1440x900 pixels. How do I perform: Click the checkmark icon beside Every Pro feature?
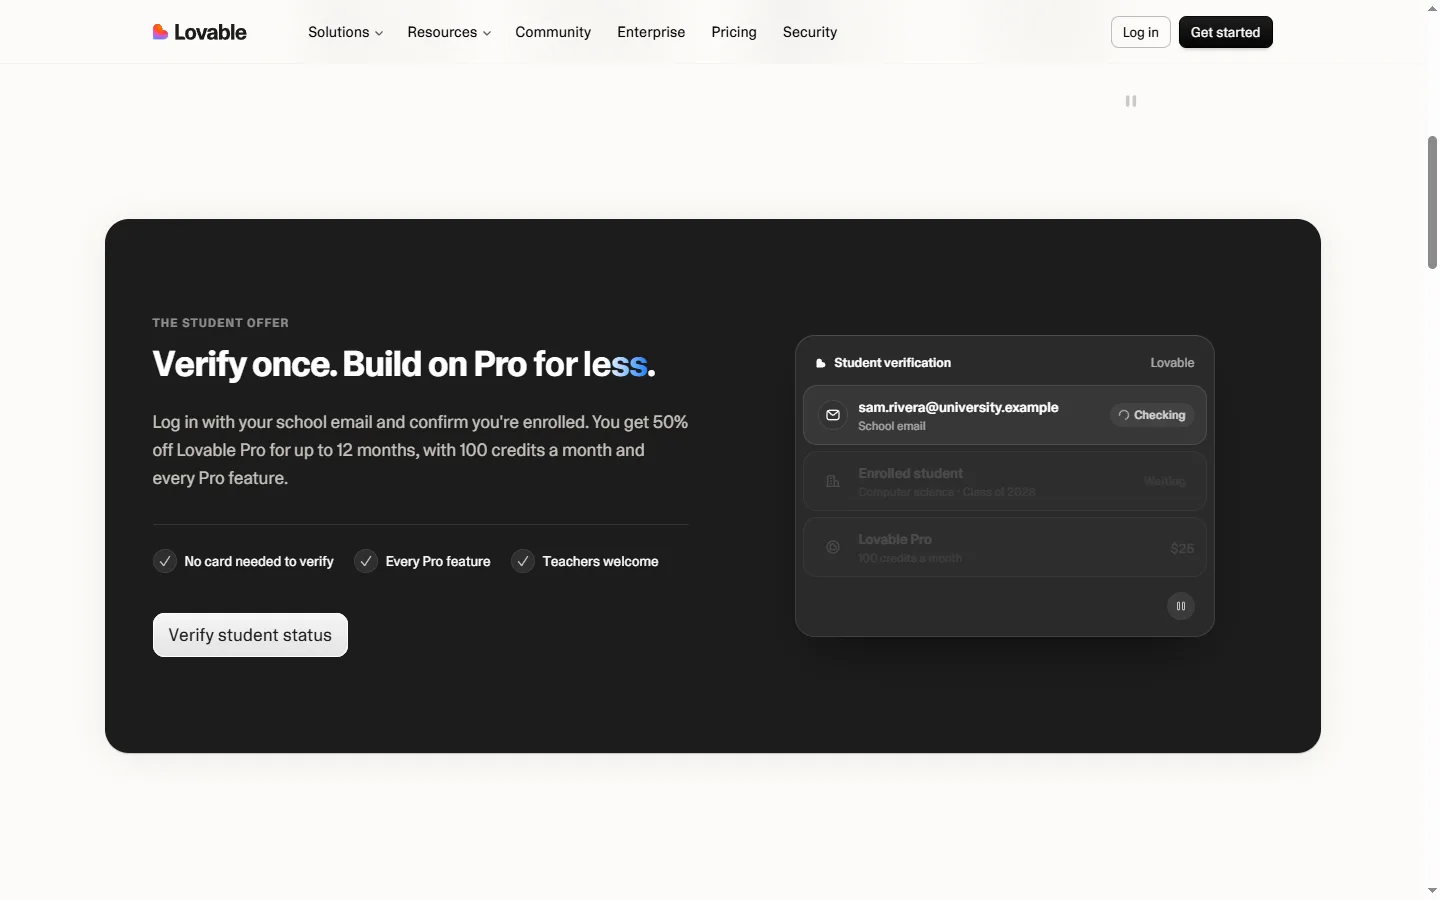366,561
